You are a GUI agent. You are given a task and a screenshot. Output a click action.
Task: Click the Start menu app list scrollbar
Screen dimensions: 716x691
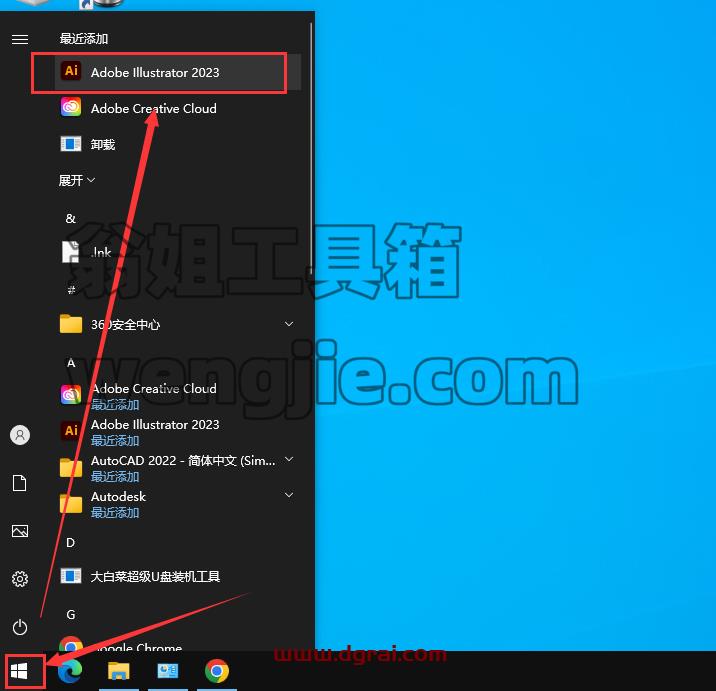click(311, 148)
